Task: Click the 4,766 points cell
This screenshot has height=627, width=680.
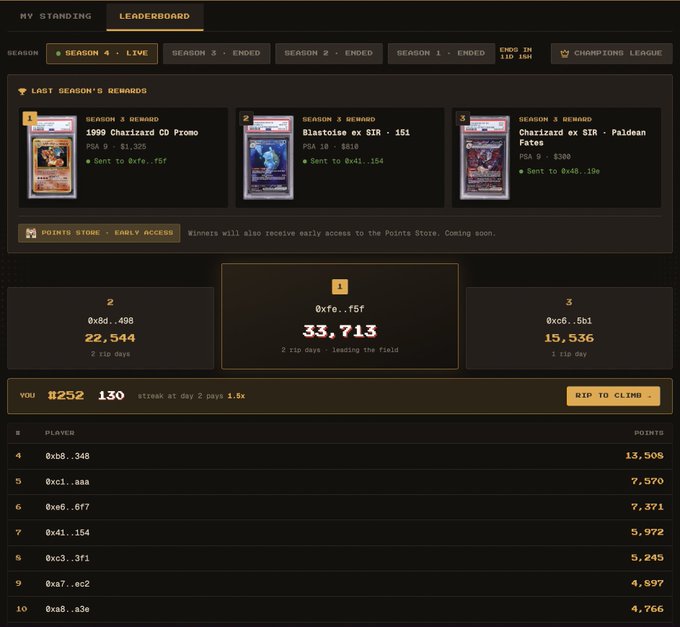Action: pos(647,609)
